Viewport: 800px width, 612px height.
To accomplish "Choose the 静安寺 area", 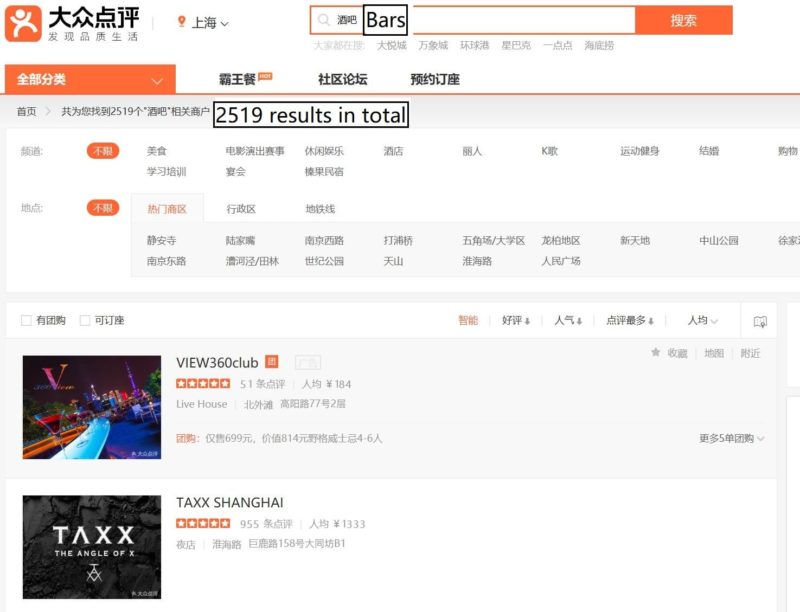I will click(161, 240).
